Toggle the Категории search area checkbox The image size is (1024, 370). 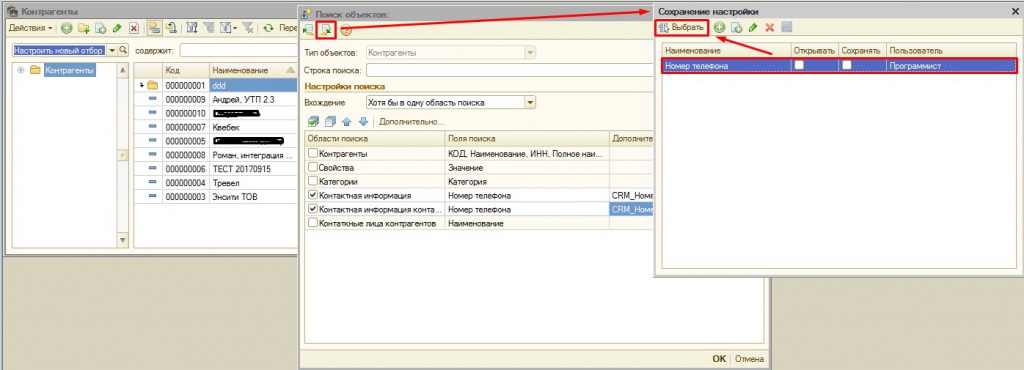(313, 181)
